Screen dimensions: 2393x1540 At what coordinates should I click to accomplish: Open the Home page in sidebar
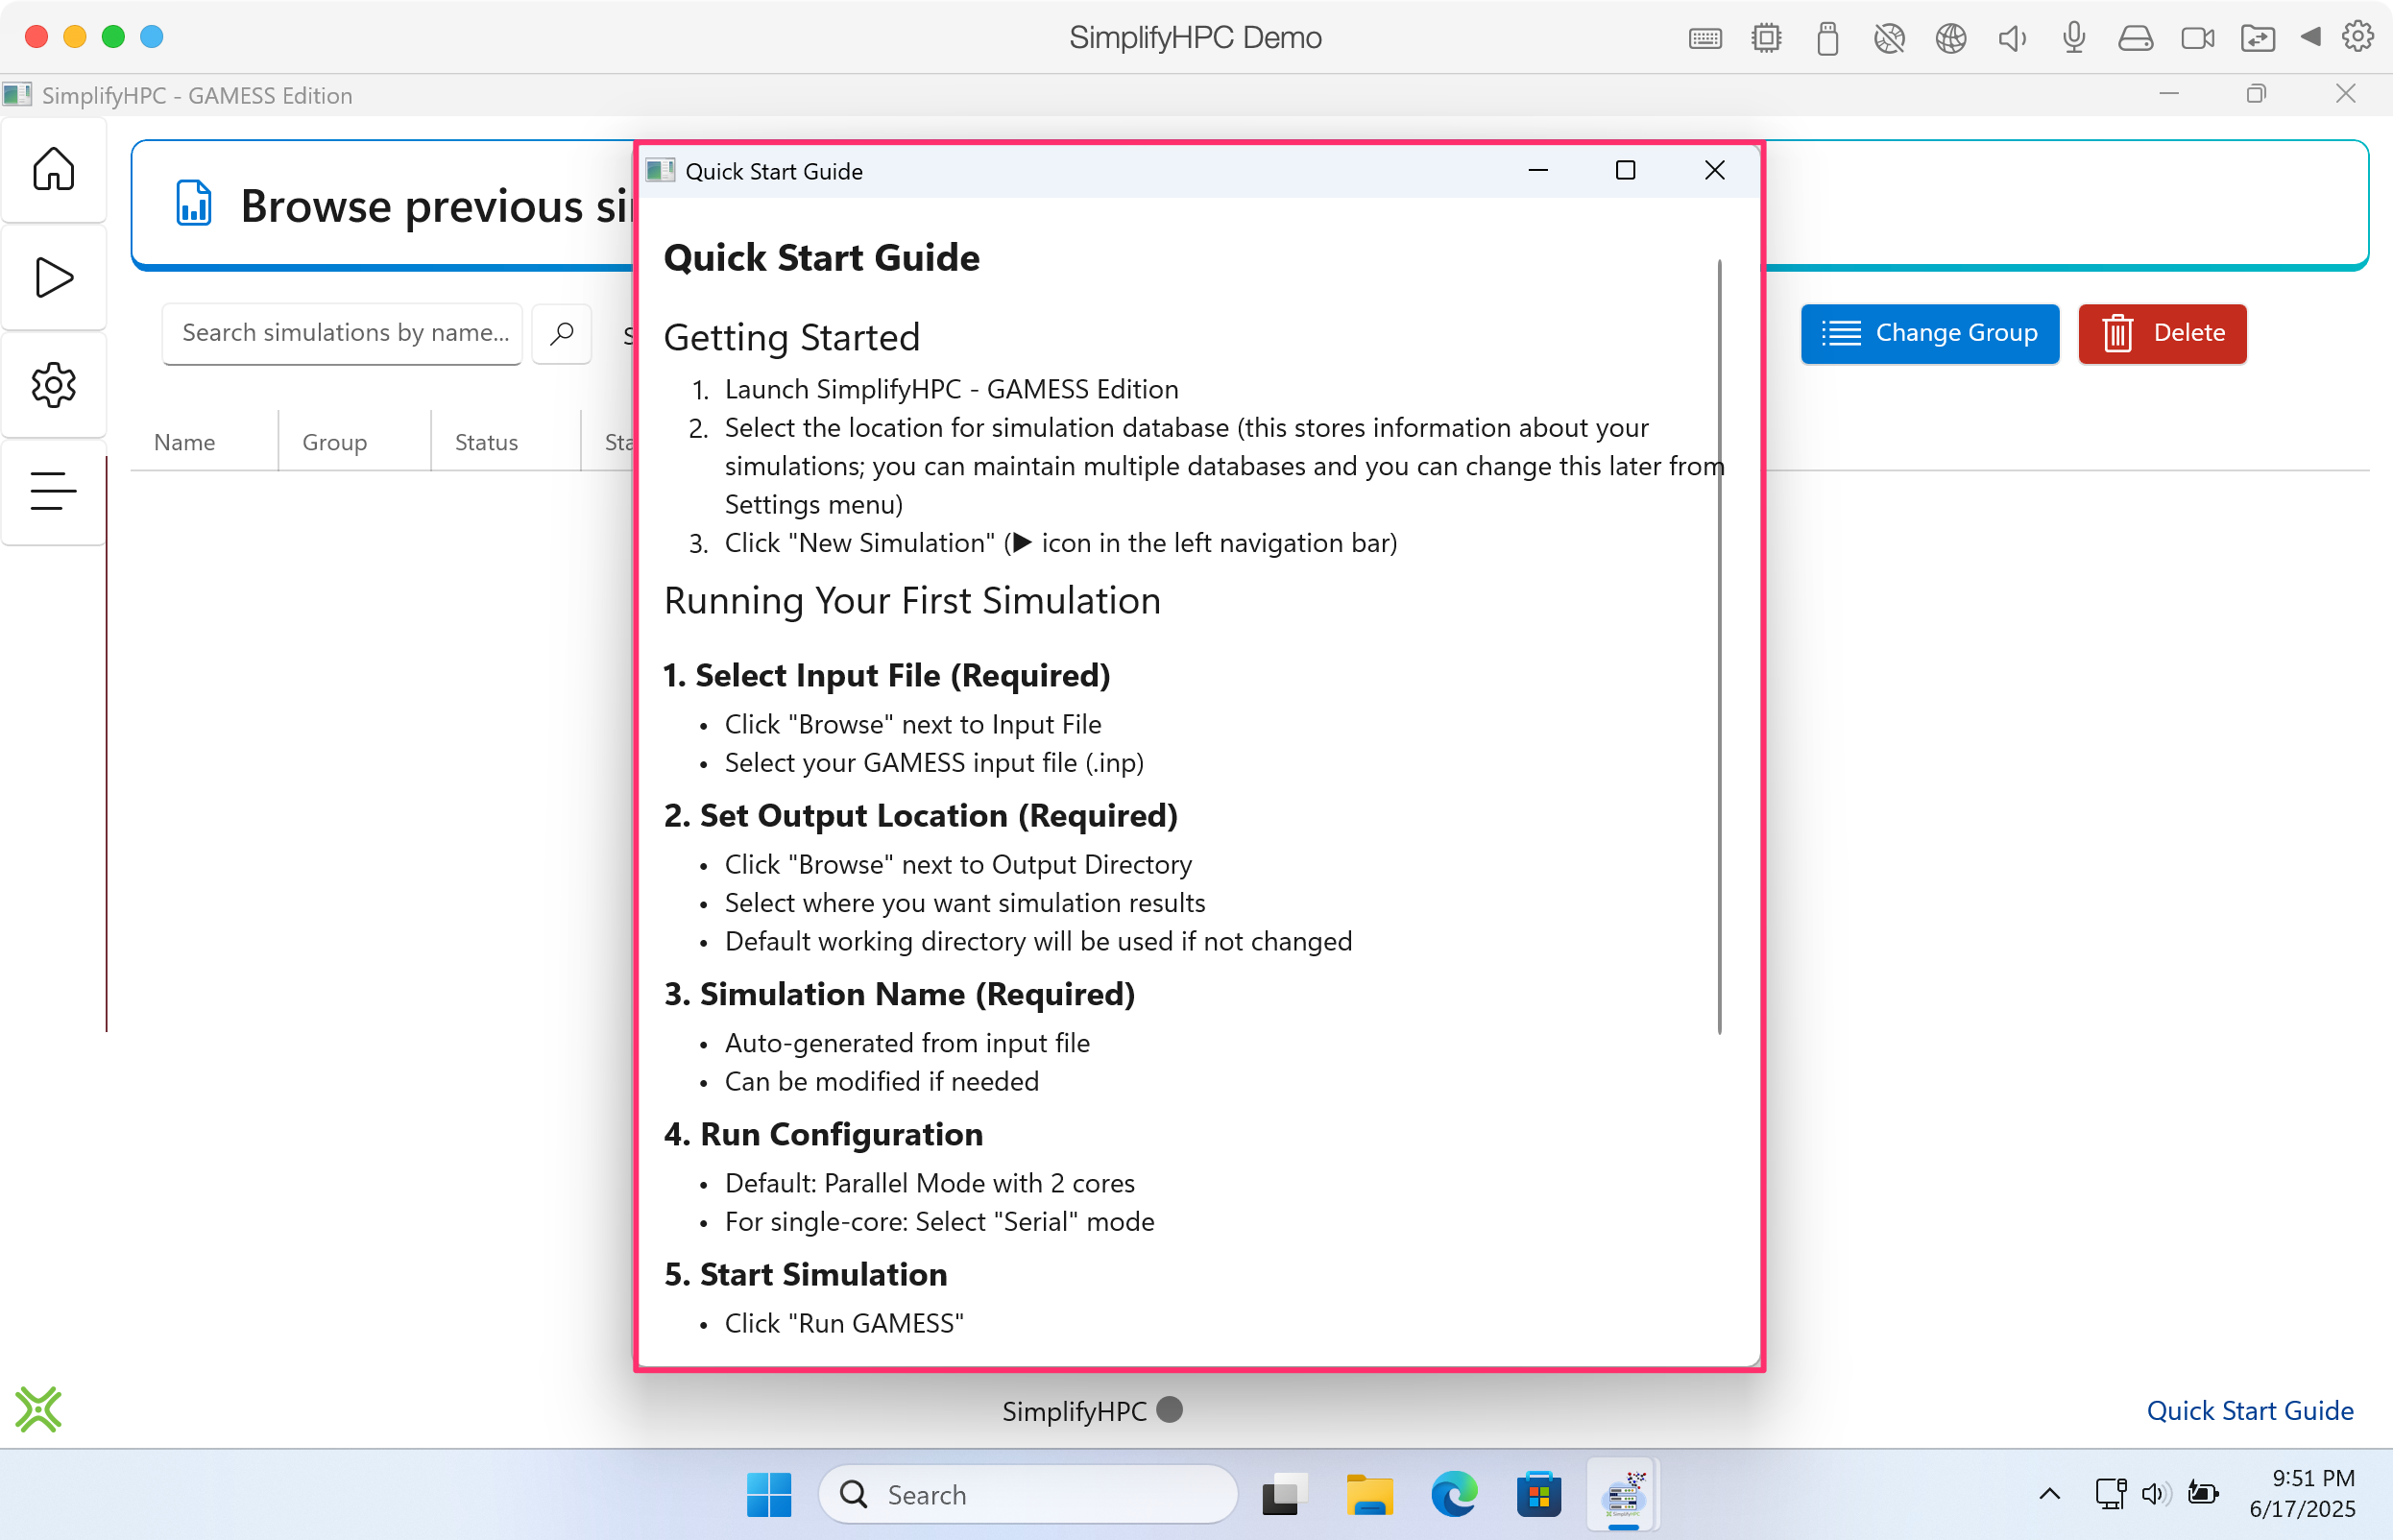[x=53, y=169]
